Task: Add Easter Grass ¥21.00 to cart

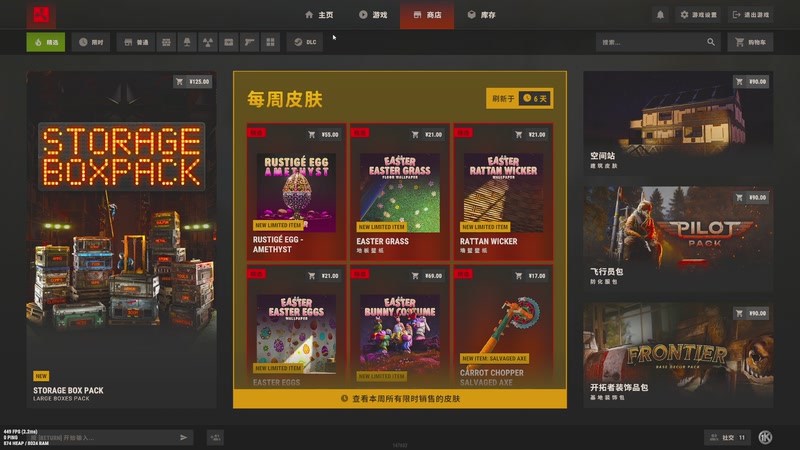Action: 427,135
